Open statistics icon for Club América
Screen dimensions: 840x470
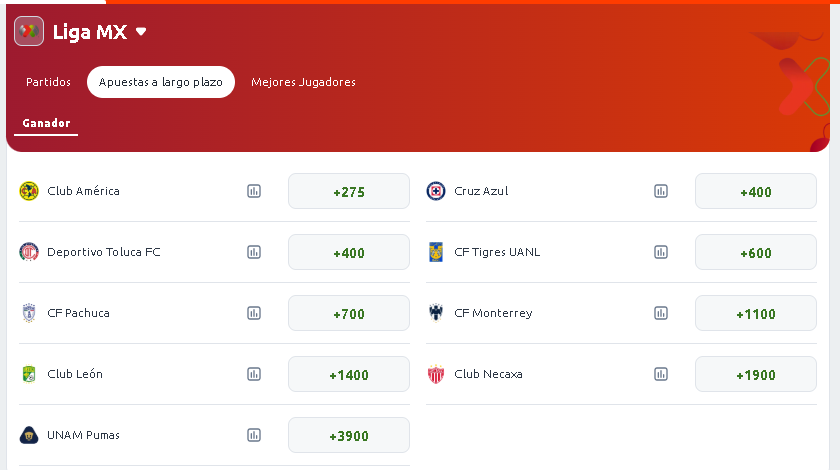(254, 191)
